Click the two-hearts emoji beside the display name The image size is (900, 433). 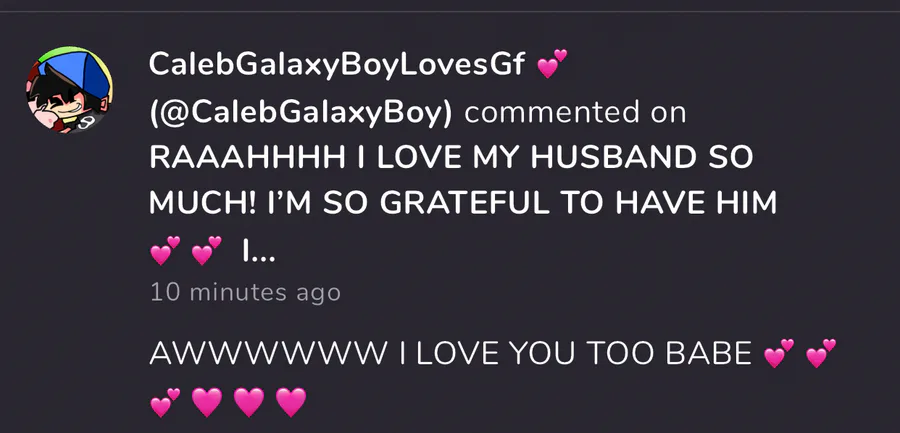pos(552,64)
